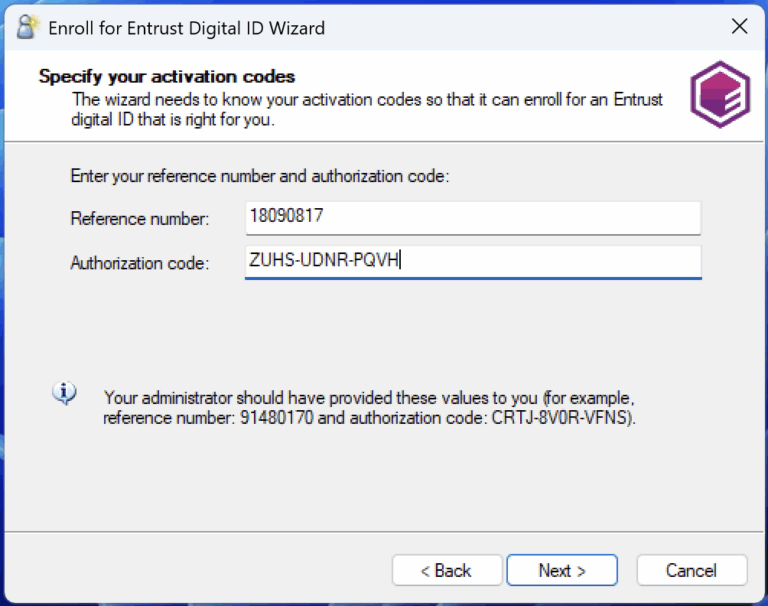Click the example code CRTJ-8V0R-VFNS
Screen dimensions: 768x606
pos(562,418)
